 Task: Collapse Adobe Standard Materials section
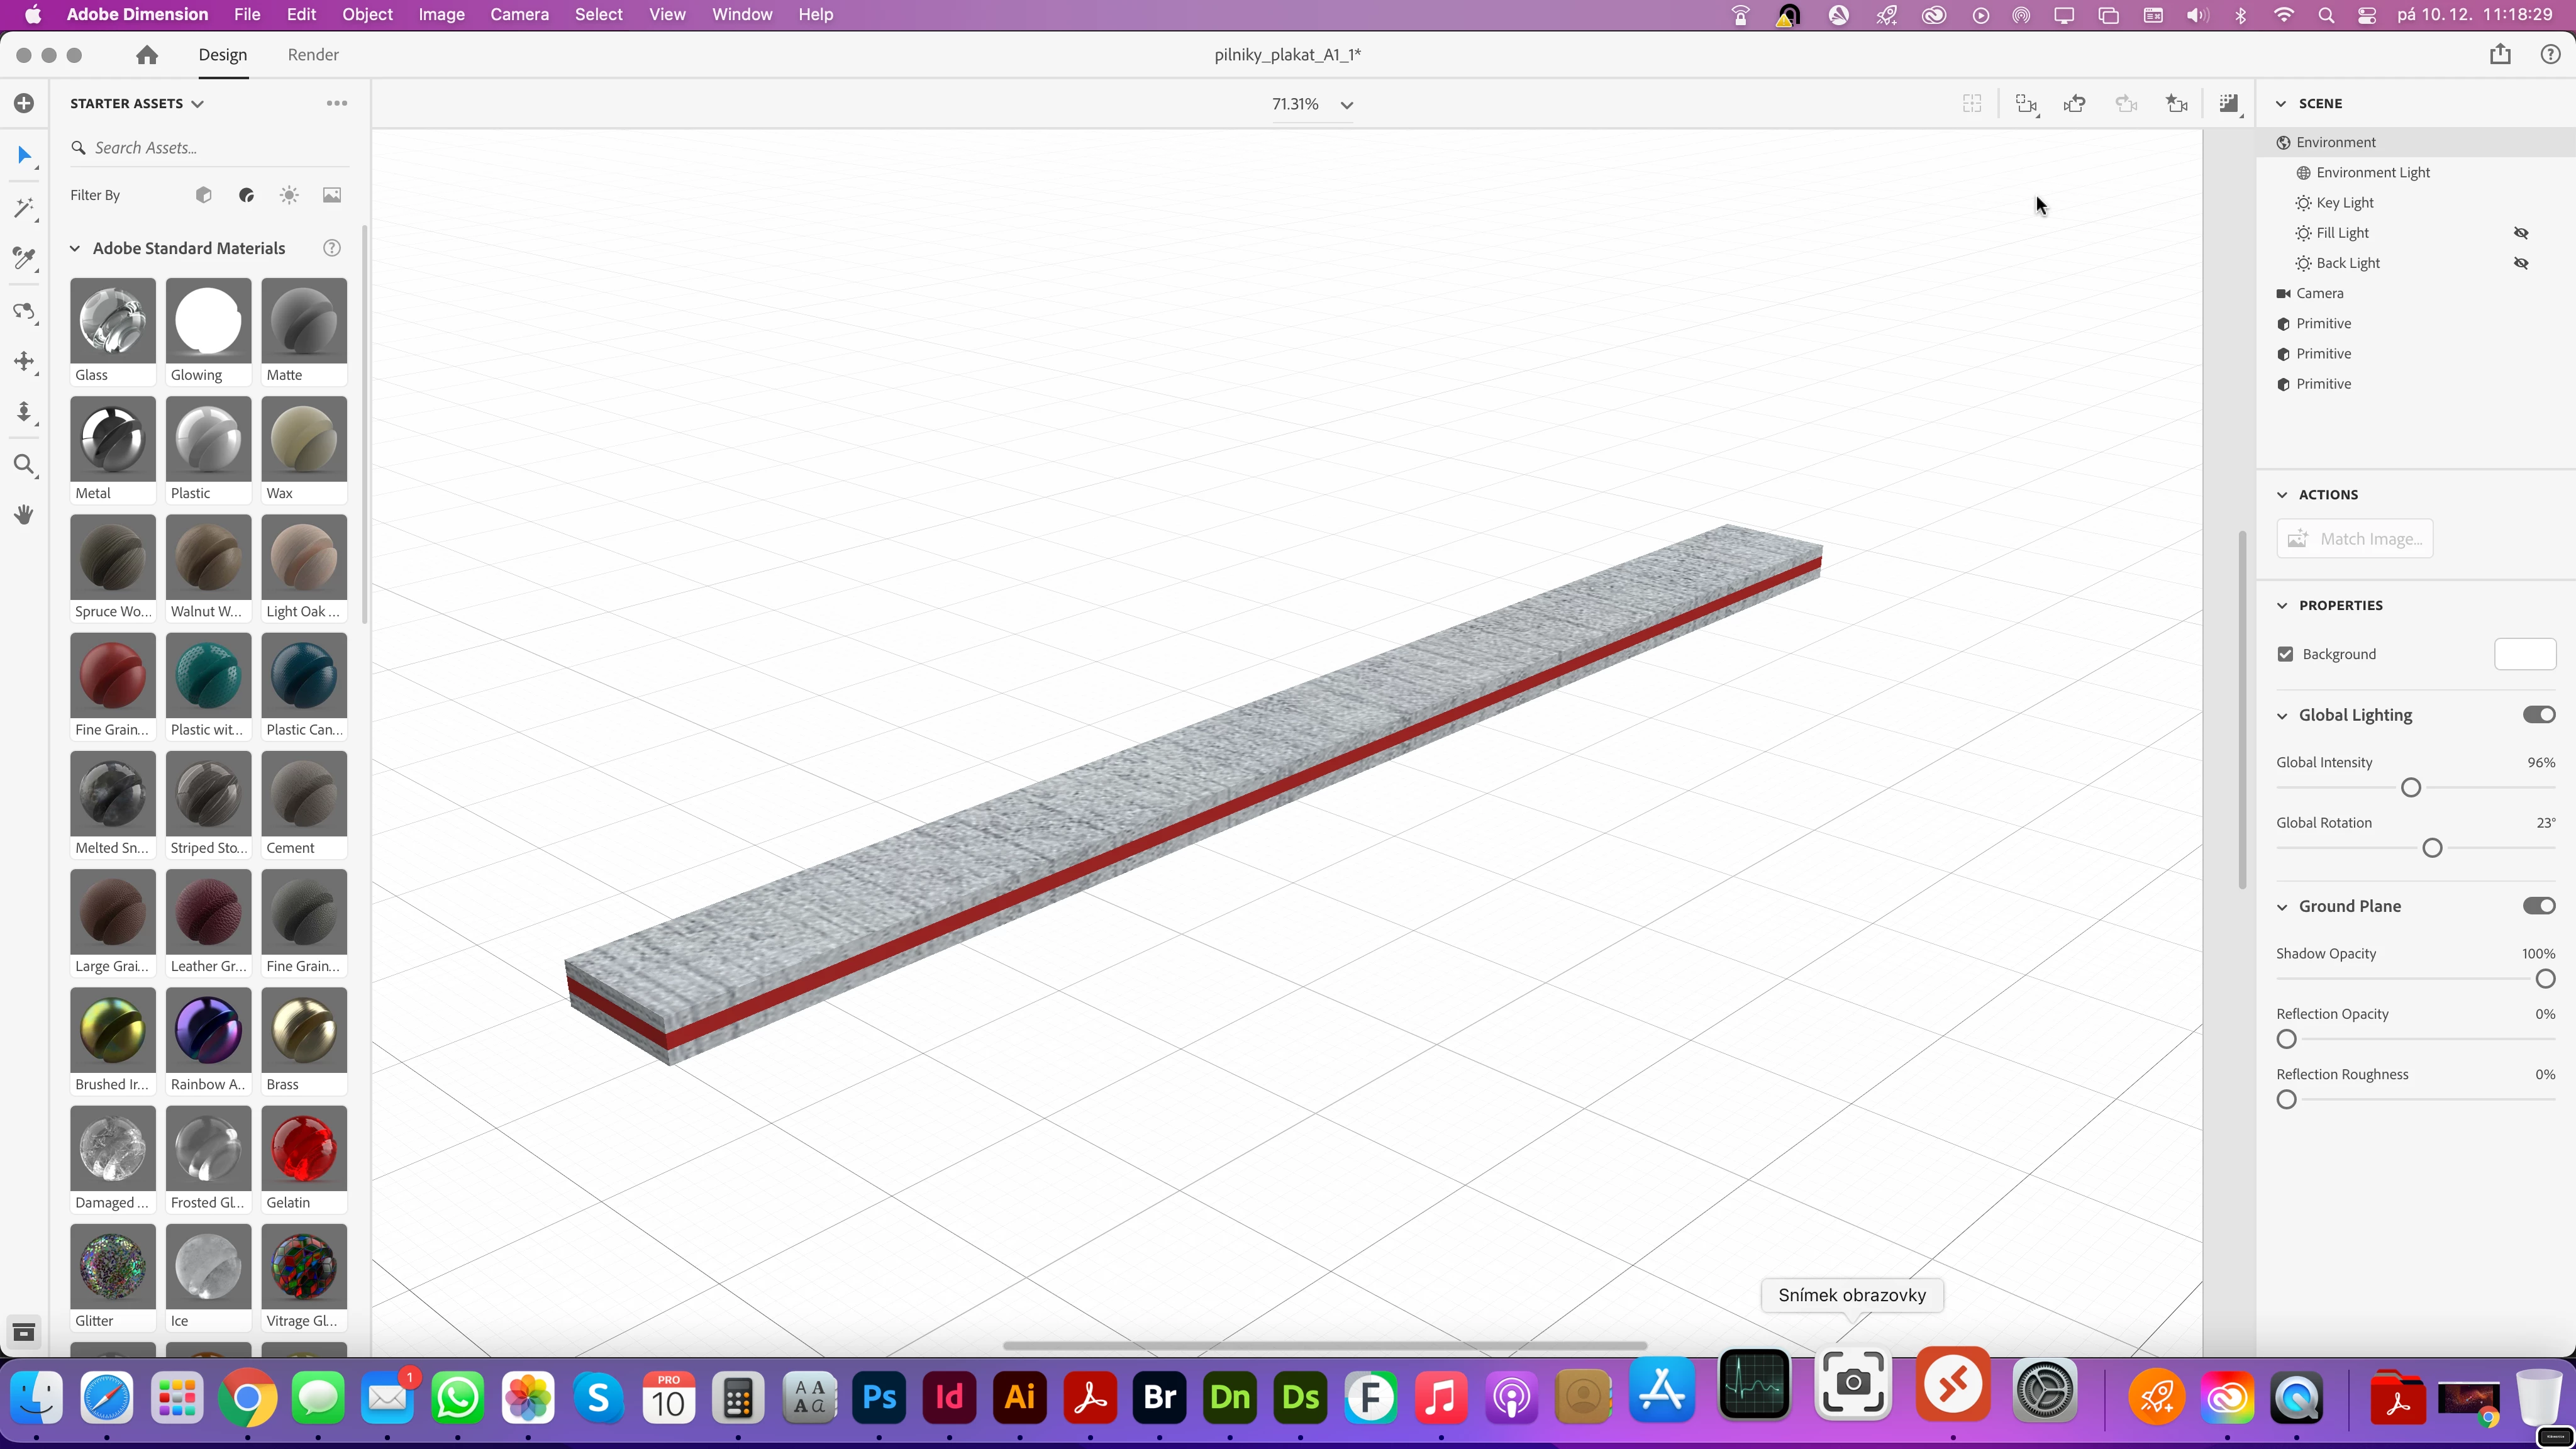coord(75,248)
